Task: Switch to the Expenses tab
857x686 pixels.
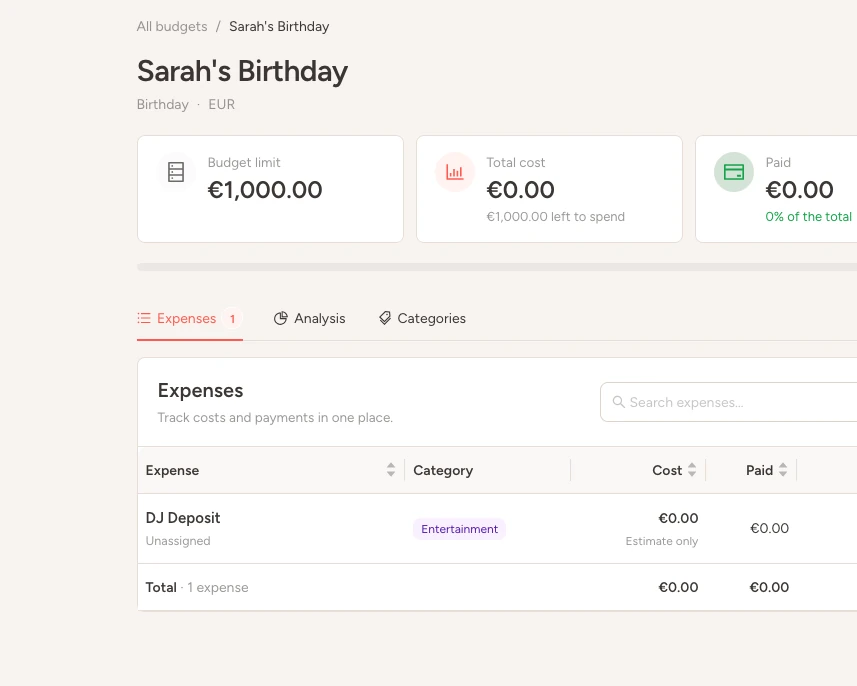Action: click(x=190, y=319)
